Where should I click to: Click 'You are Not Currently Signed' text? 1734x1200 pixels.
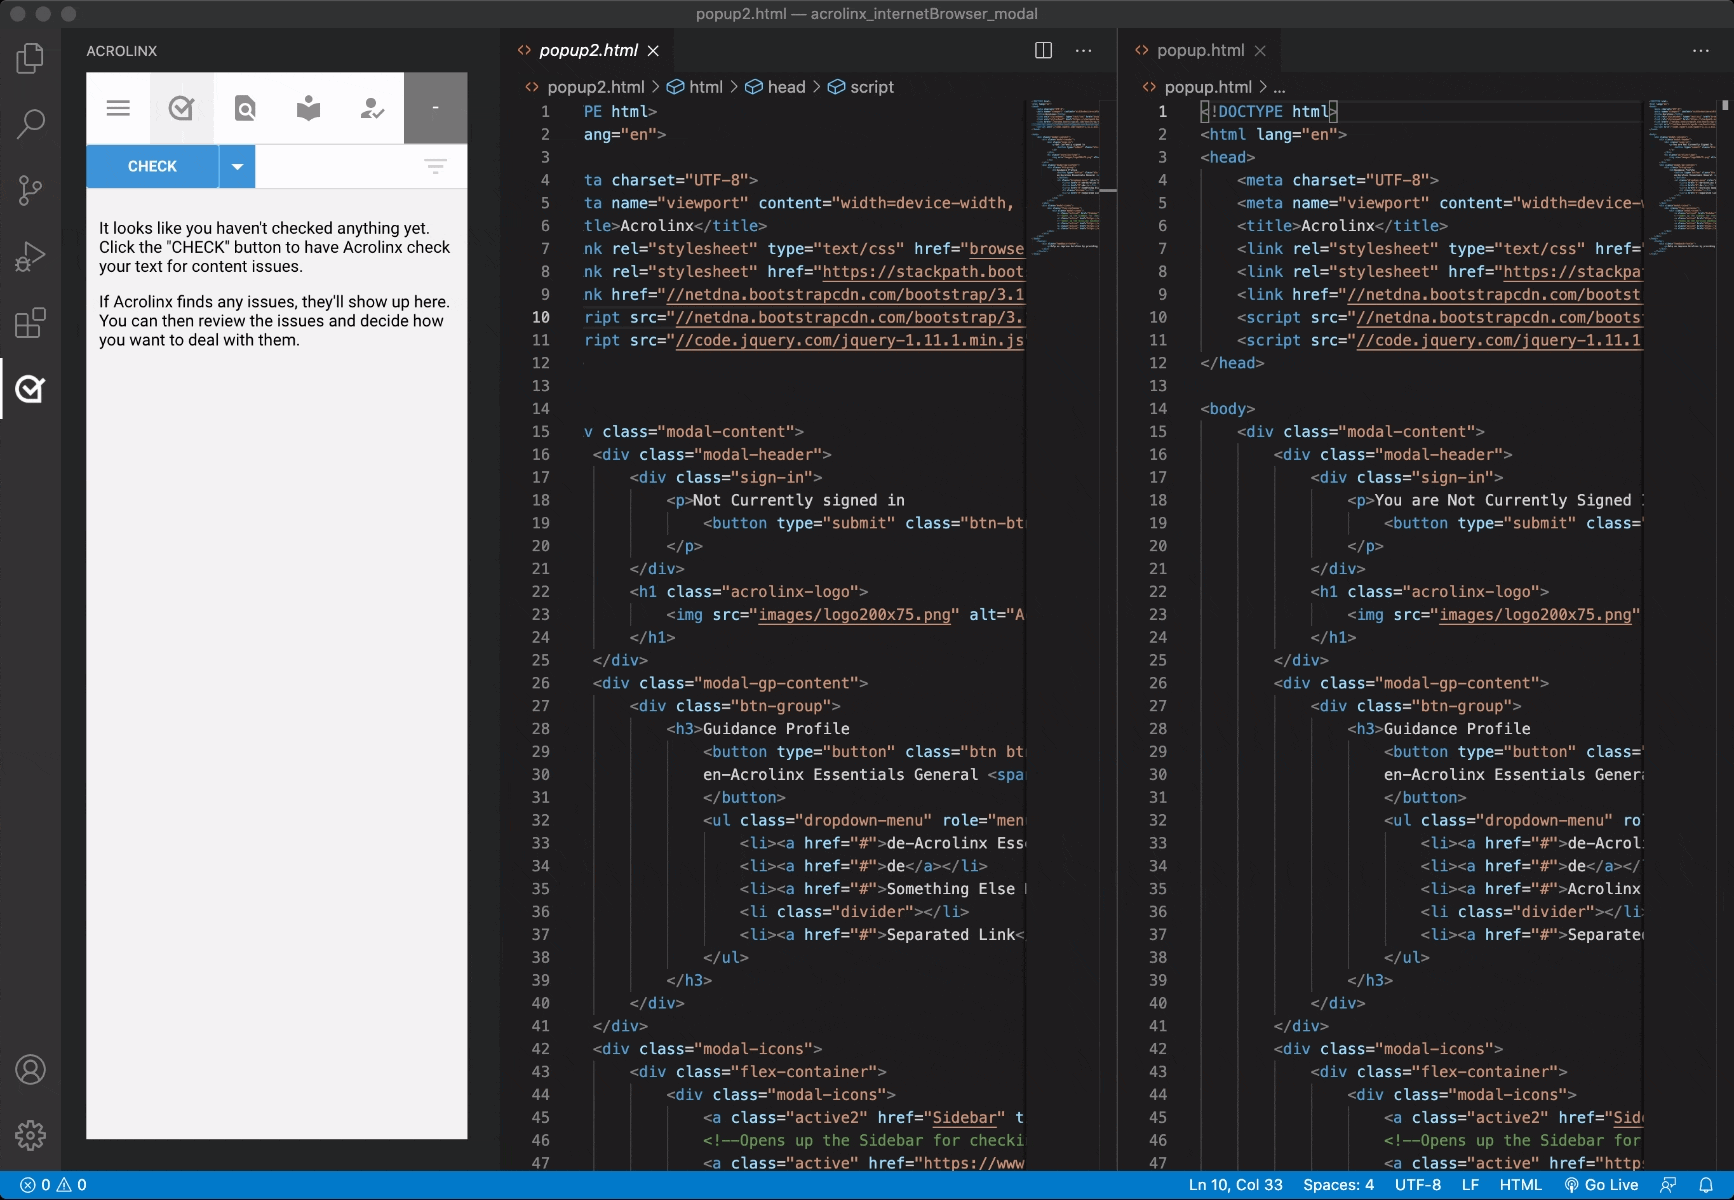(1503, 500)
